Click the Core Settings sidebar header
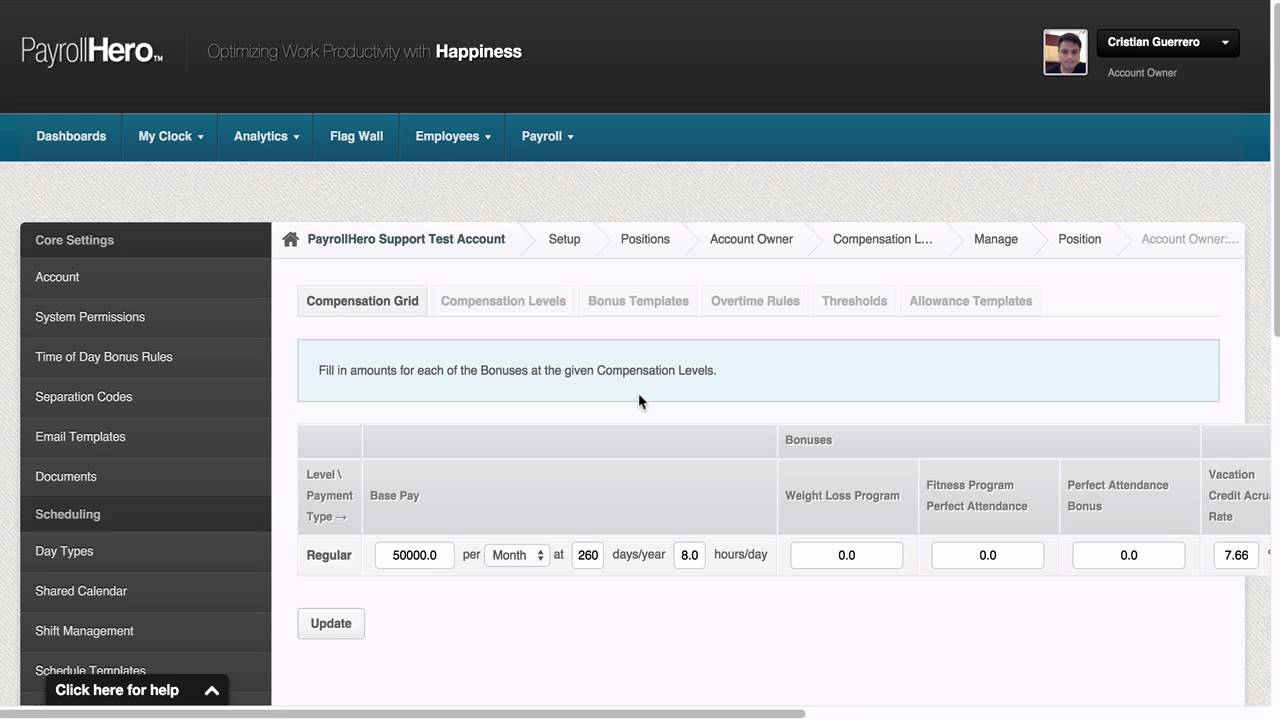1280x720 pixels. coord(145,240)
